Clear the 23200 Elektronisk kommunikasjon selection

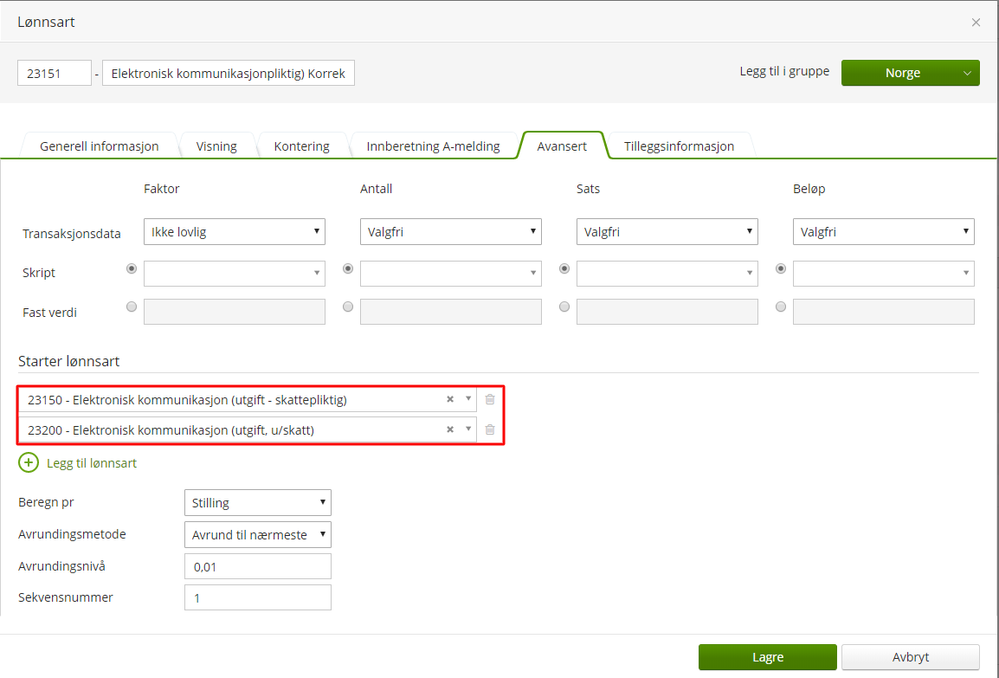(x=450, y=430)
